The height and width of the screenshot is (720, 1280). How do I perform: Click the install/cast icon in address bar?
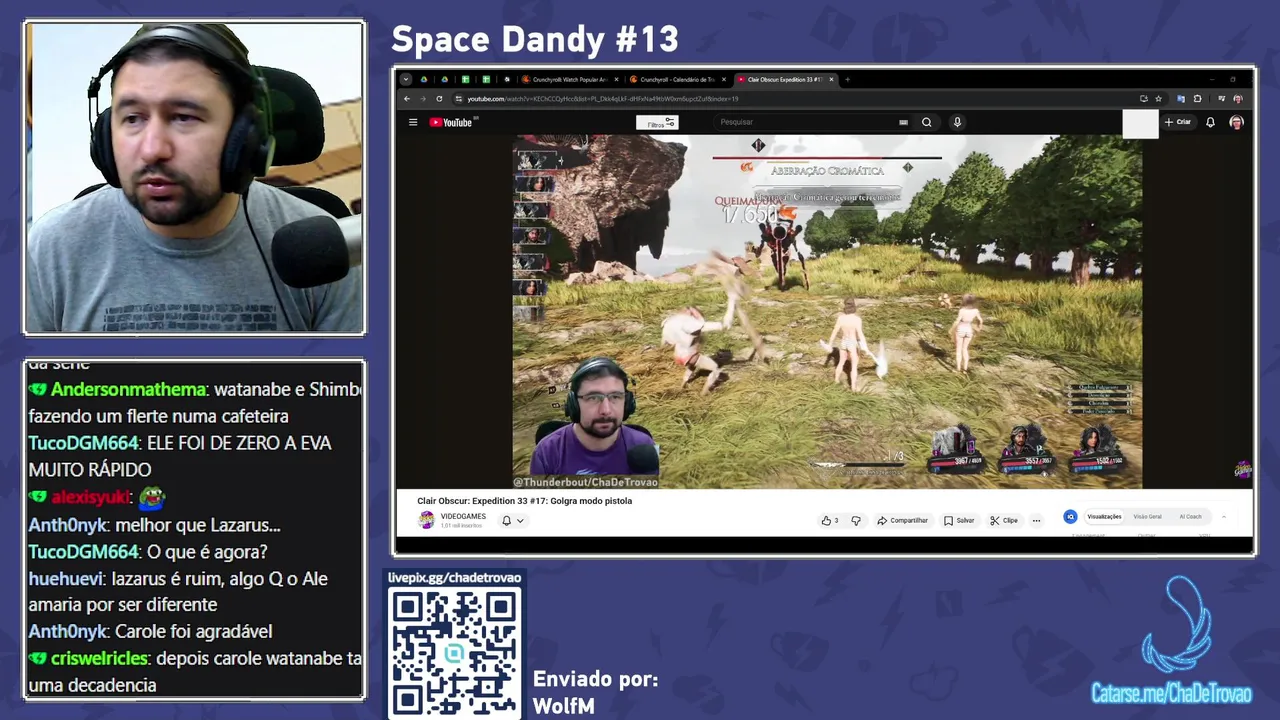point(1143,99)
